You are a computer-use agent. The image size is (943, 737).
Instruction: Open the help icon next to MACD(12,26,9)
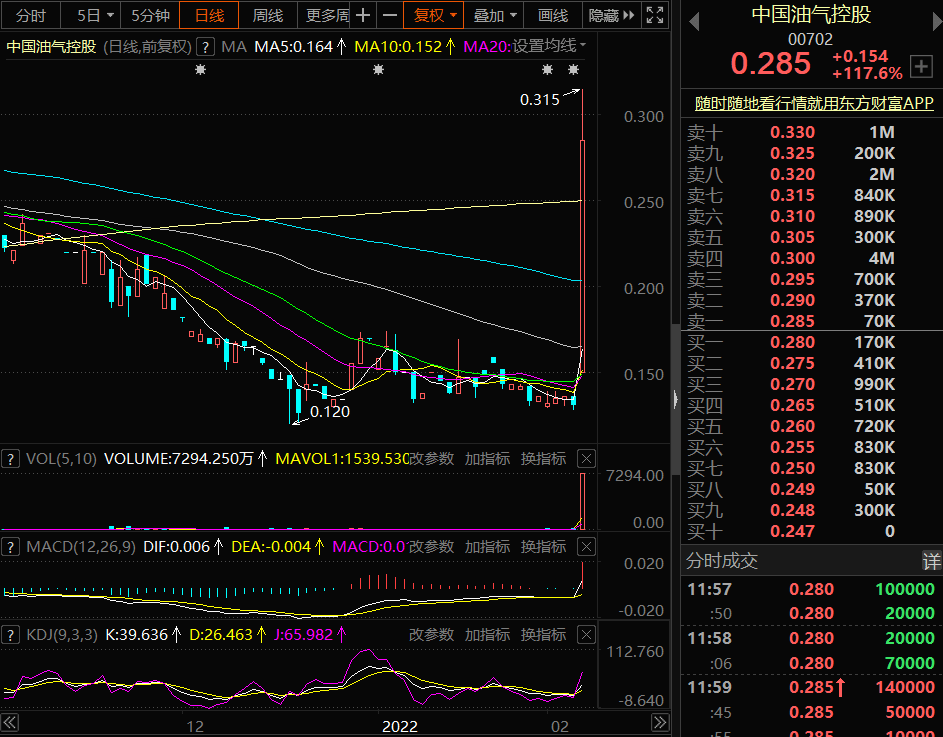(11, 547)
